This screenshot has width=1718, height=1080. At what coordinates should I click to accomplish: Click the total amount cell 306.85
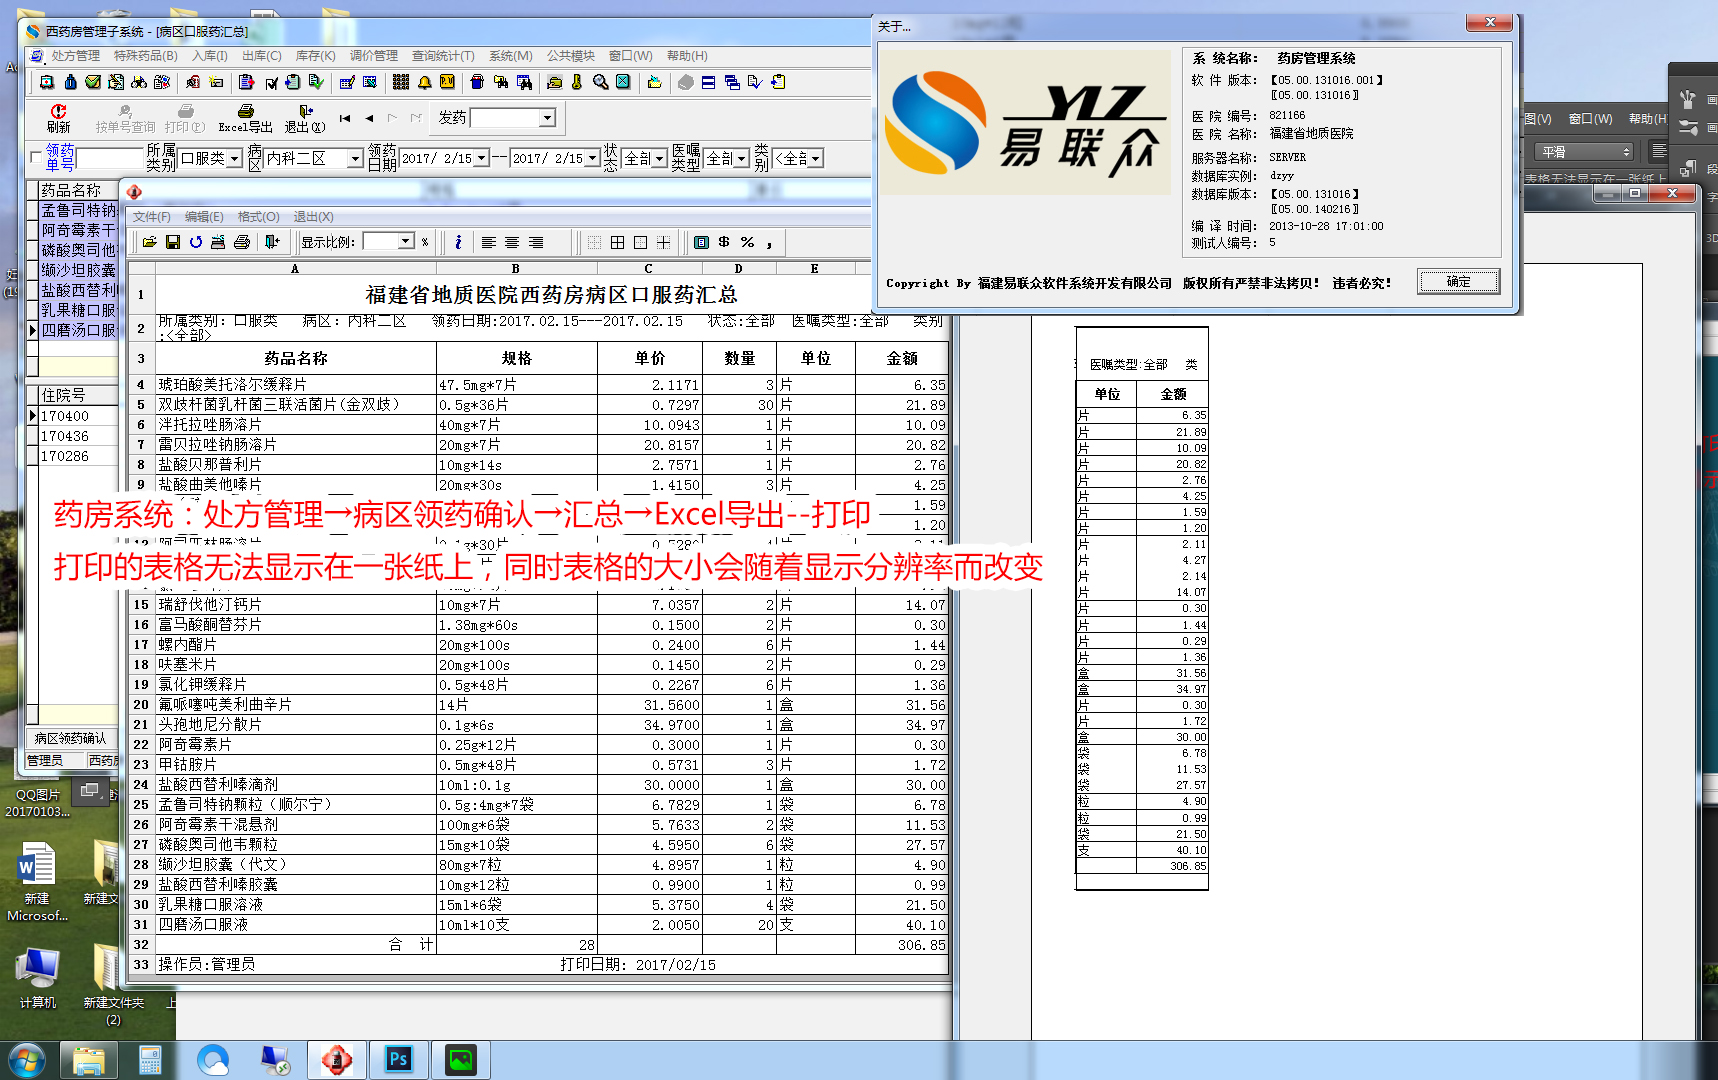pos(901,945)
